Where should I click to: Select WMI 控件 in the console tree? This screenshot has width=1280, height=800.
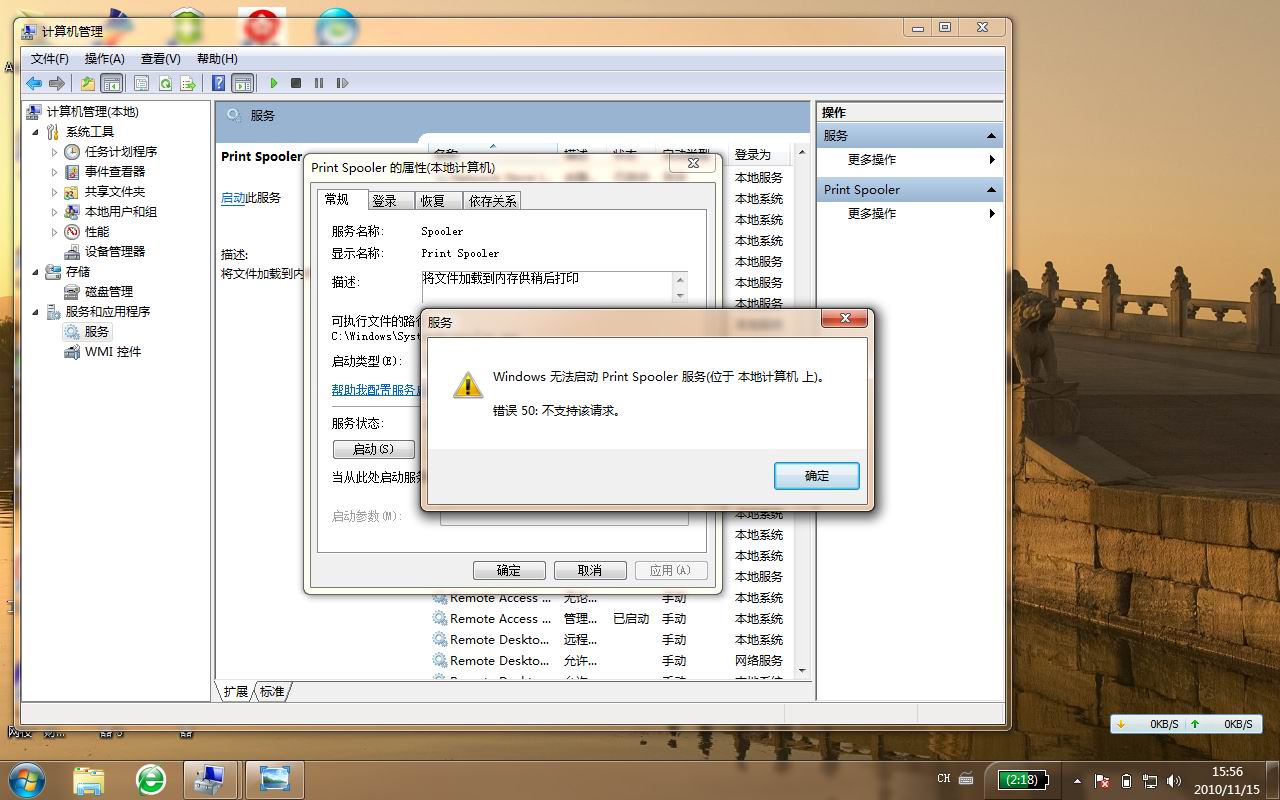point(113,352)
